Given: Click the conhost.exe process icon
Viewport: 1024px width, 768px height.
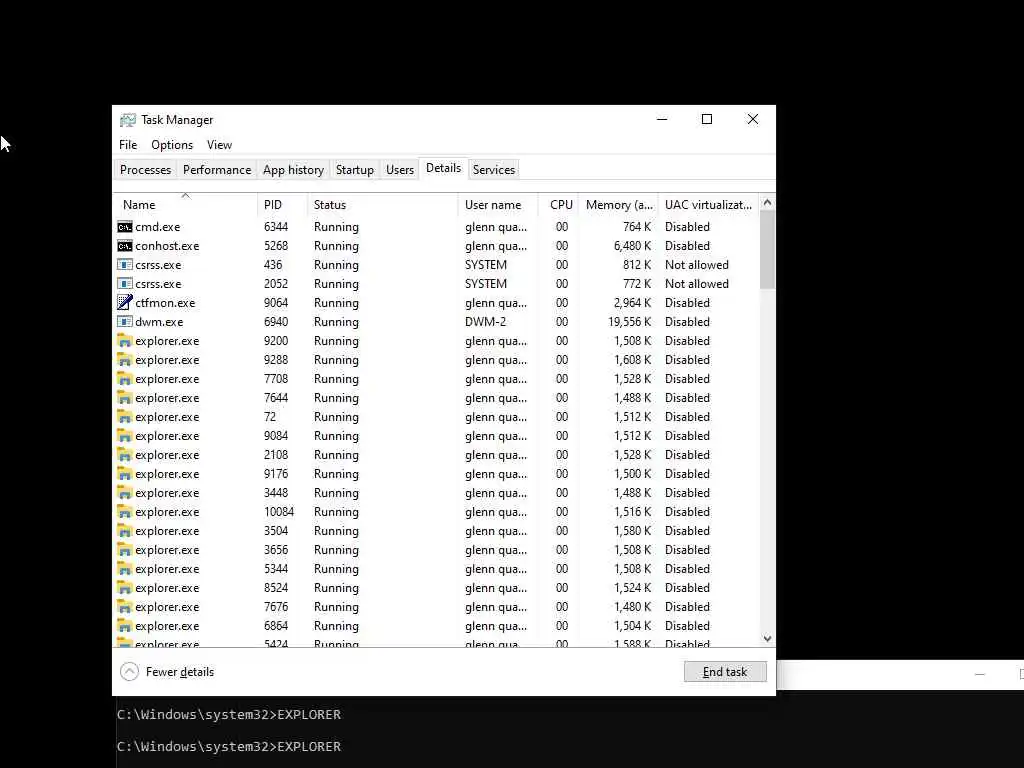Looking at the screenshot, I should point(124,246).
